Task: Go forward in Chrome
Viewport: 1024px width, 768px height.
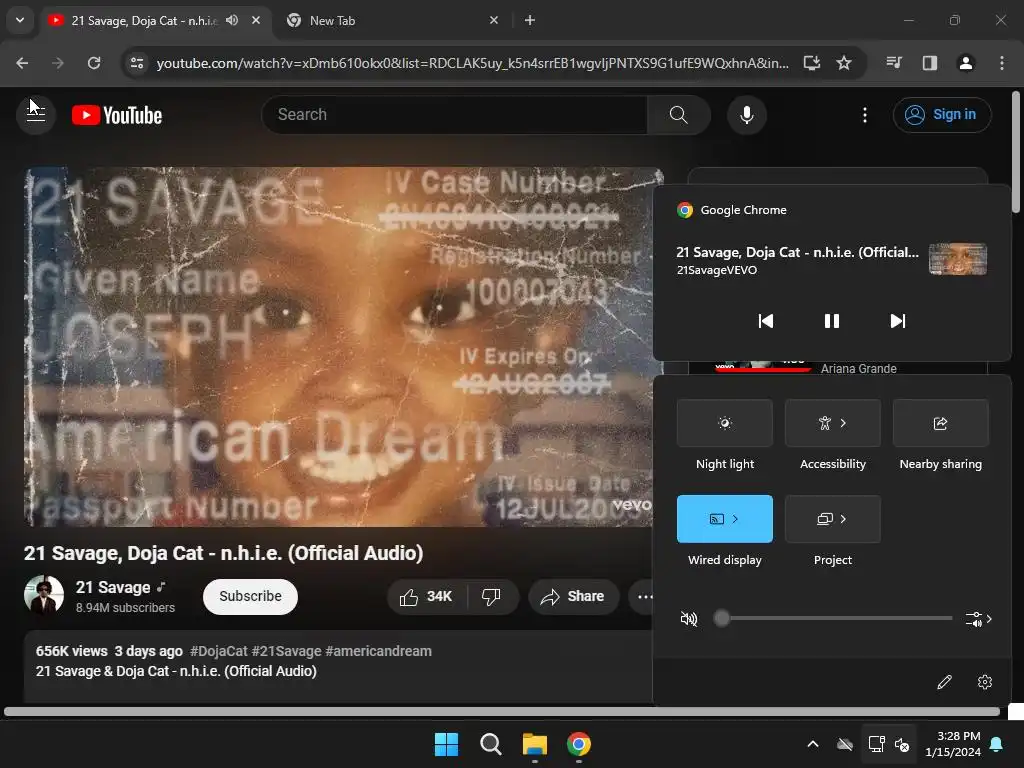Action: point(58,63)
